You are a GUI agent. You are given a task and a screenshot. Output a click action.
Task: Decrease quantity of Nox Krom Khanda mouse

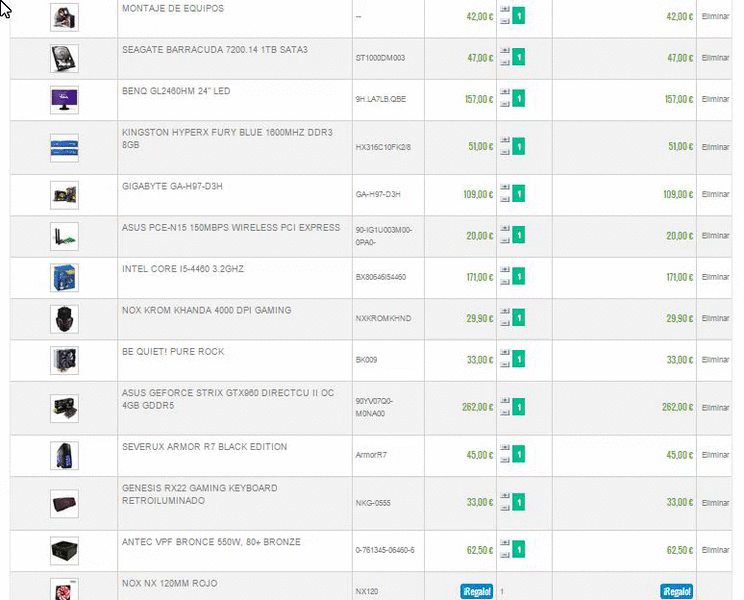(505, 323)
